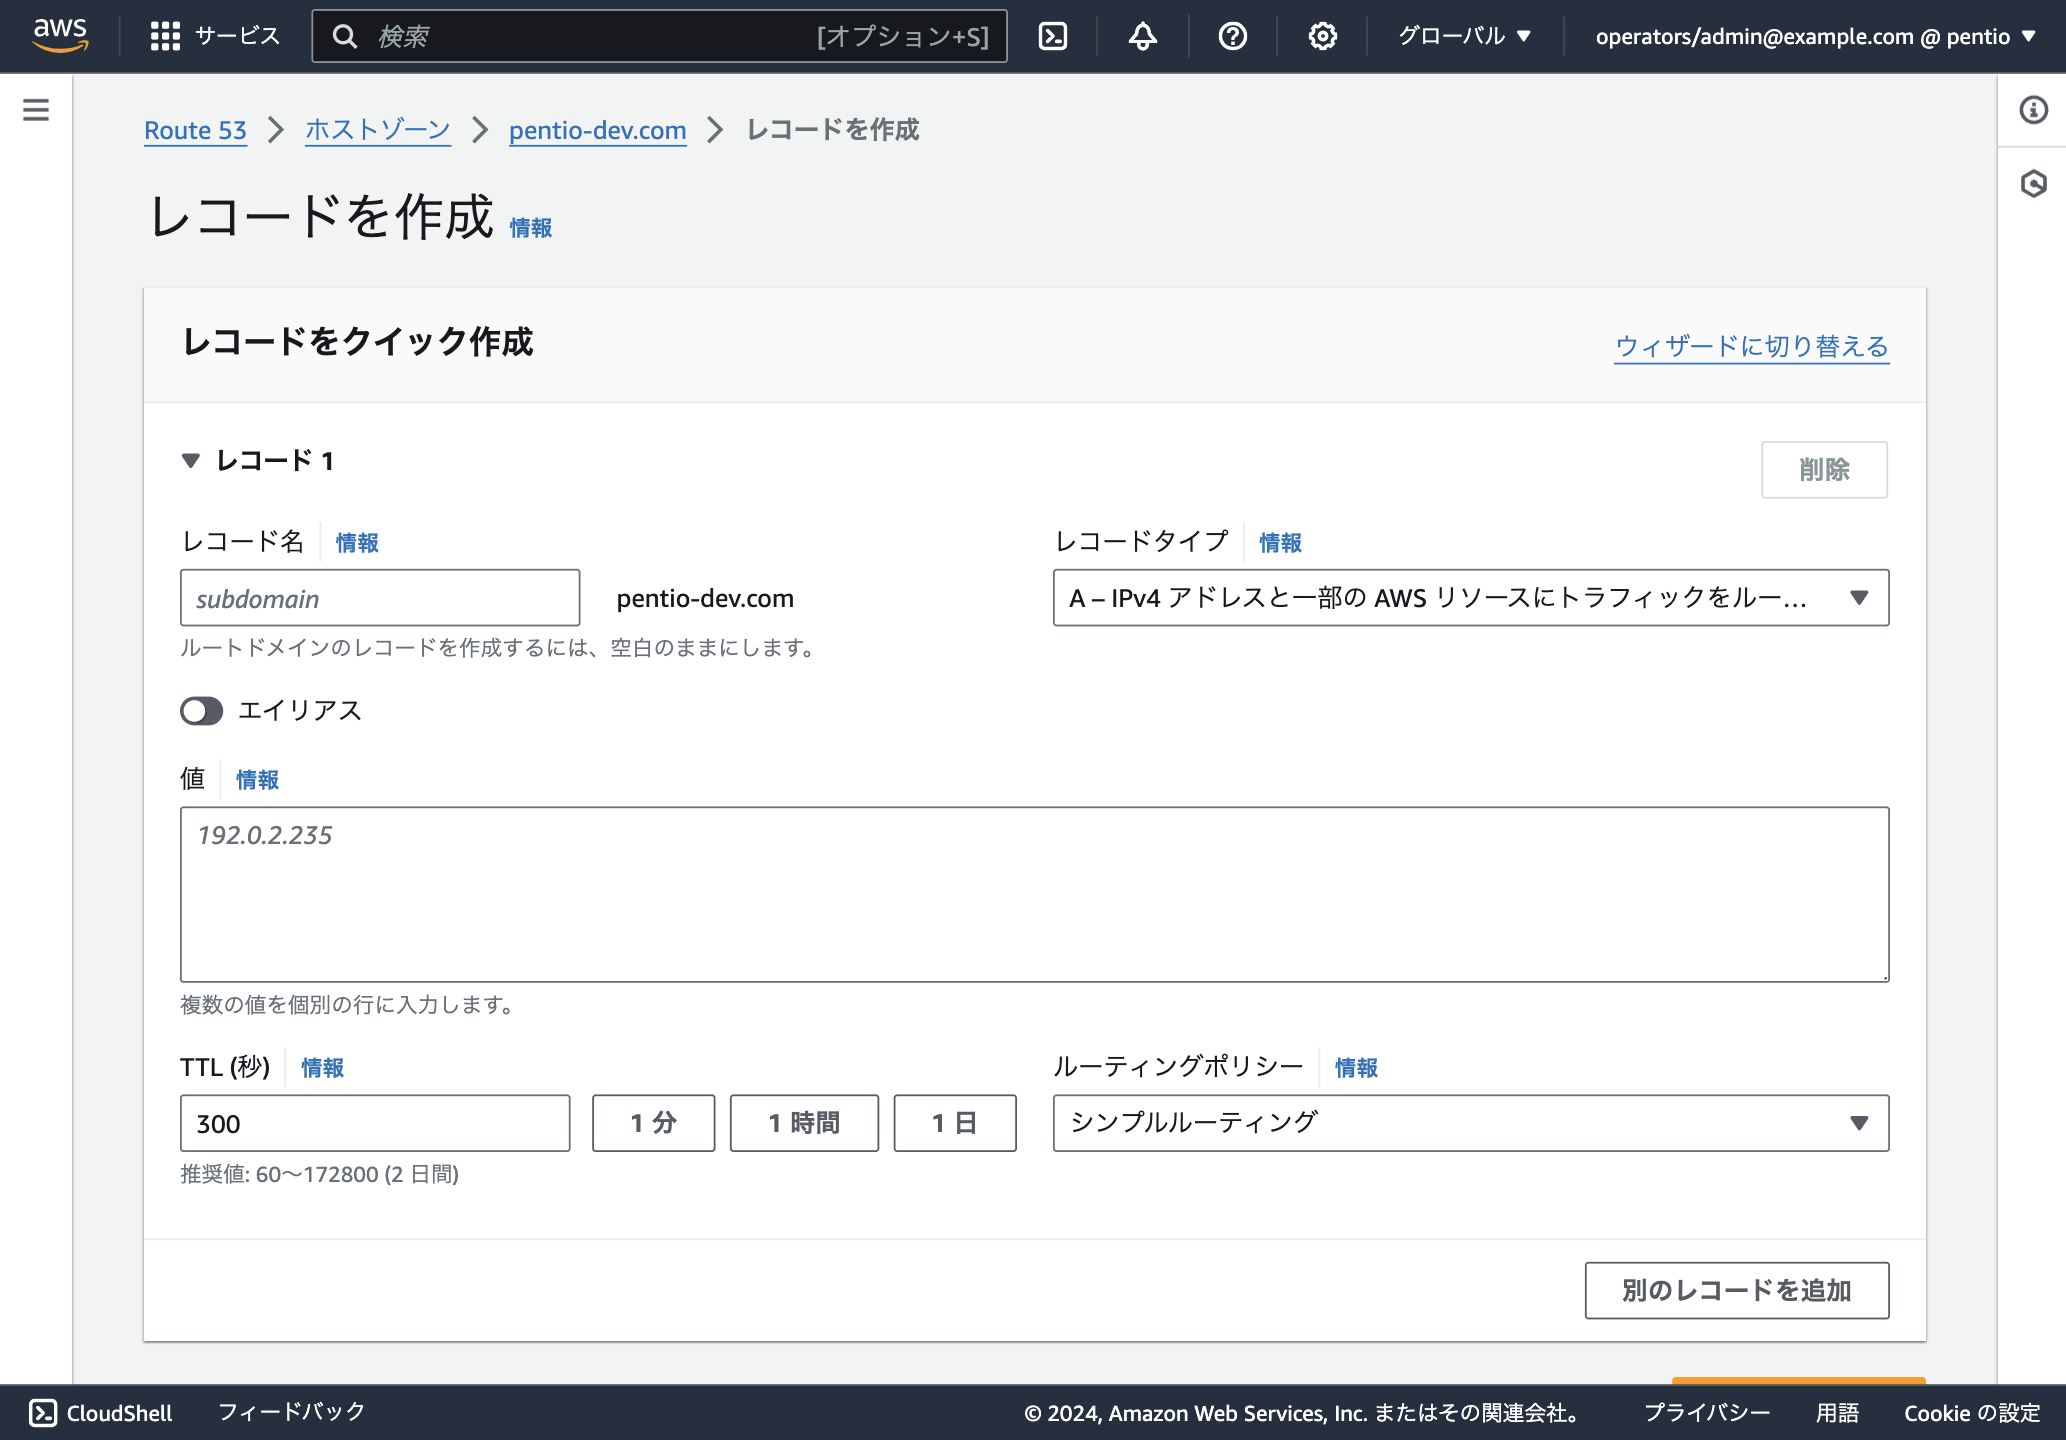Click ウィザードに切り替える link
2066x1440 pixels.
pyautogui.click(x=1752, y=346)
